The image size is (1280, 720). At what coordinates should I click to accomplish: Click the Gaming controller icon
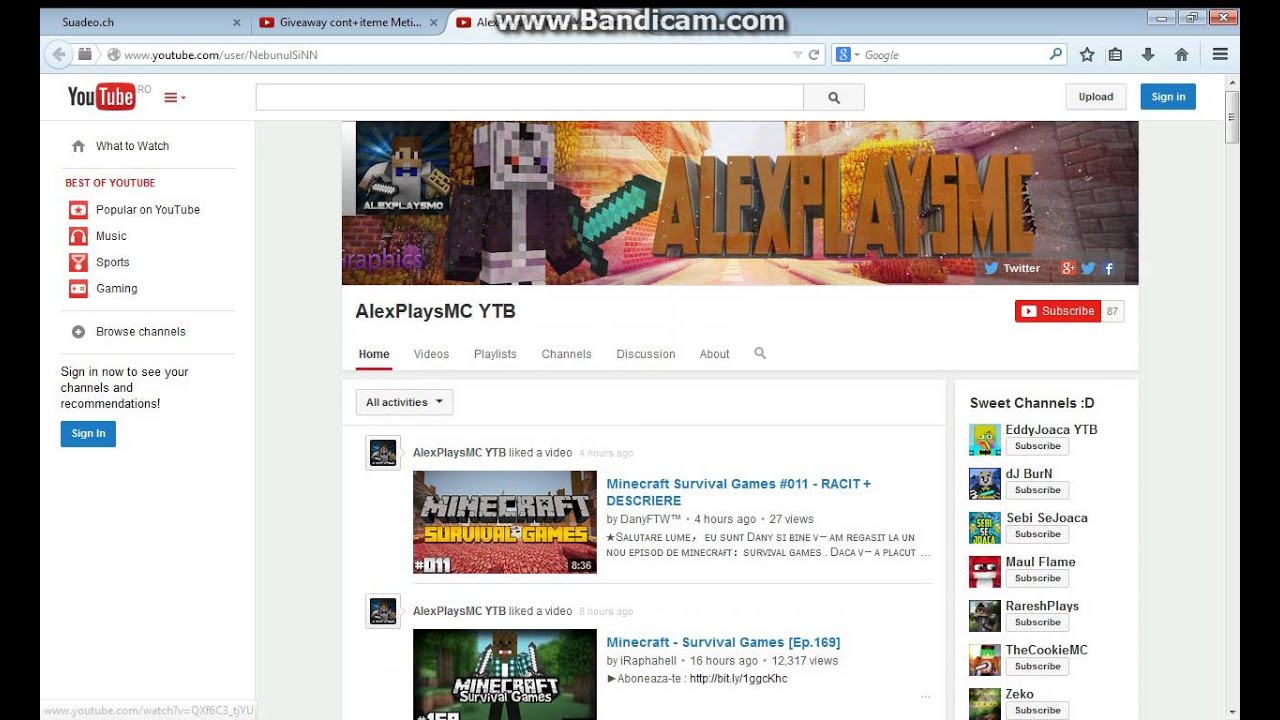click(78, 288)
